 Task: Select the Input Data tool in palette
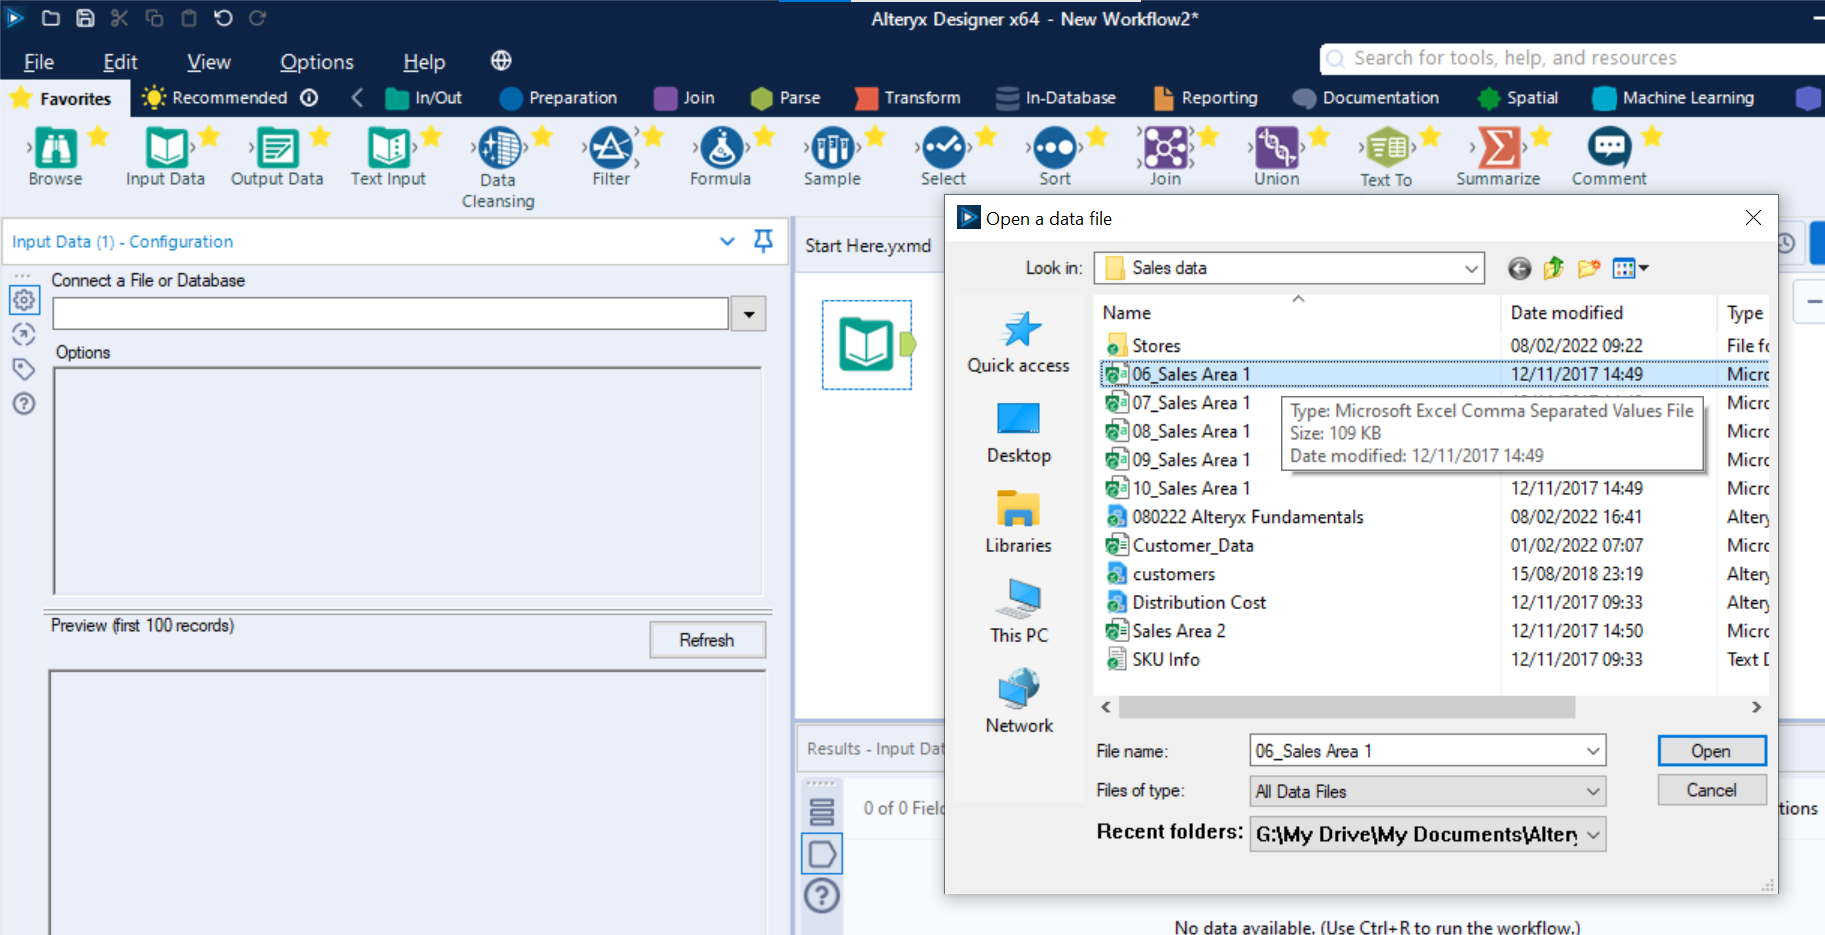(x=166, y=148)
